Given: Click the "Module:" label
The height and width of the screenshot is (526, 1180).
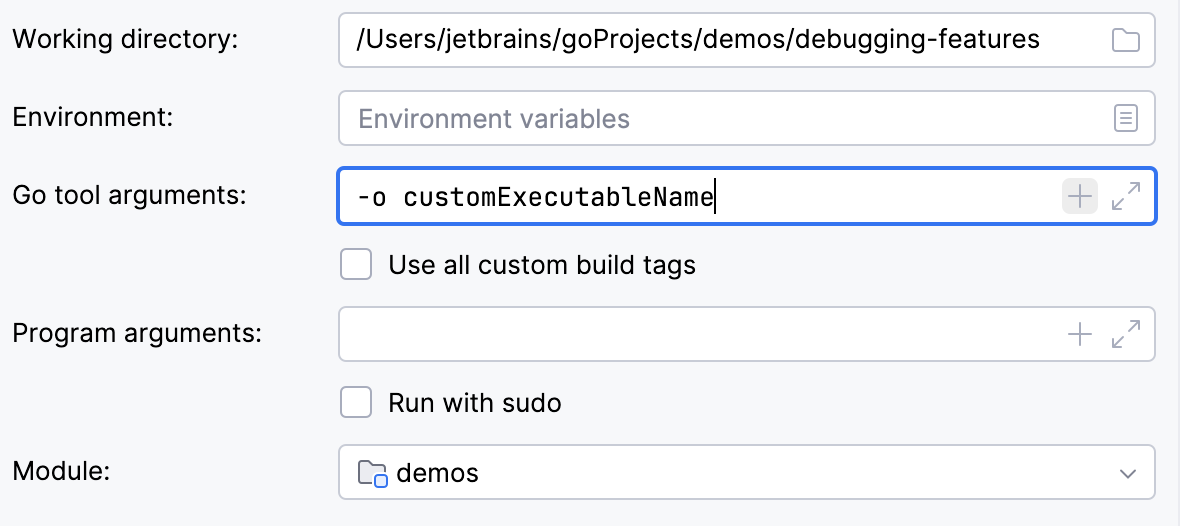Looking at the screenshot, I should coord(61,471).
